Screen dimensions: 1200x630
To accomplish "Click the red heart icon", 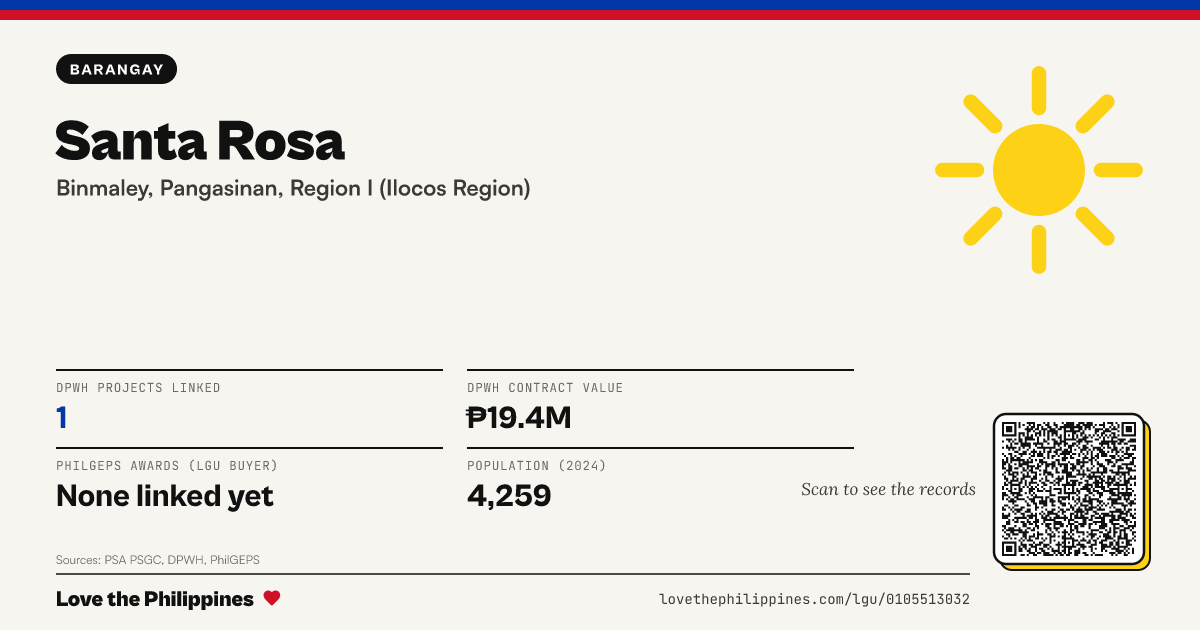I will (x=272, y=598).
